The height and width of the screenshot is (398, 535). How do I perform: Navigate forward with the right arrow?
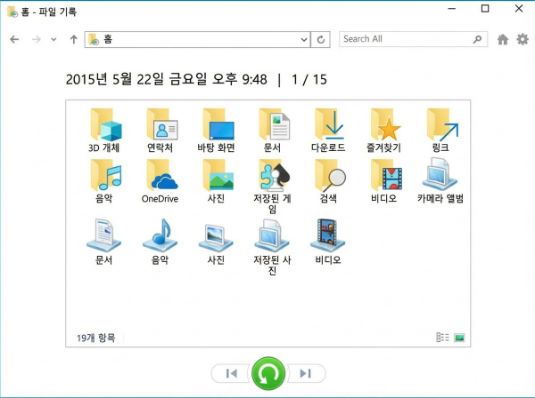pyautogui.click(x=36, y=39)
